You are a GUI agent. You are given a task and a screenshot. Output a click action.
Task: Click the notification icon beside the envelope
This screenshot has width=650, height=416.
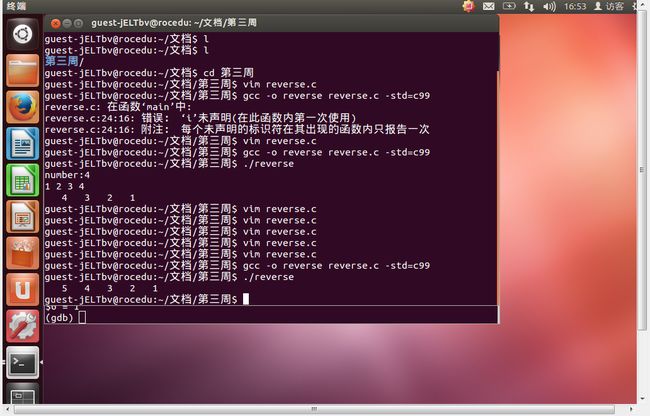pyautogui.click(x=469, y=6)
